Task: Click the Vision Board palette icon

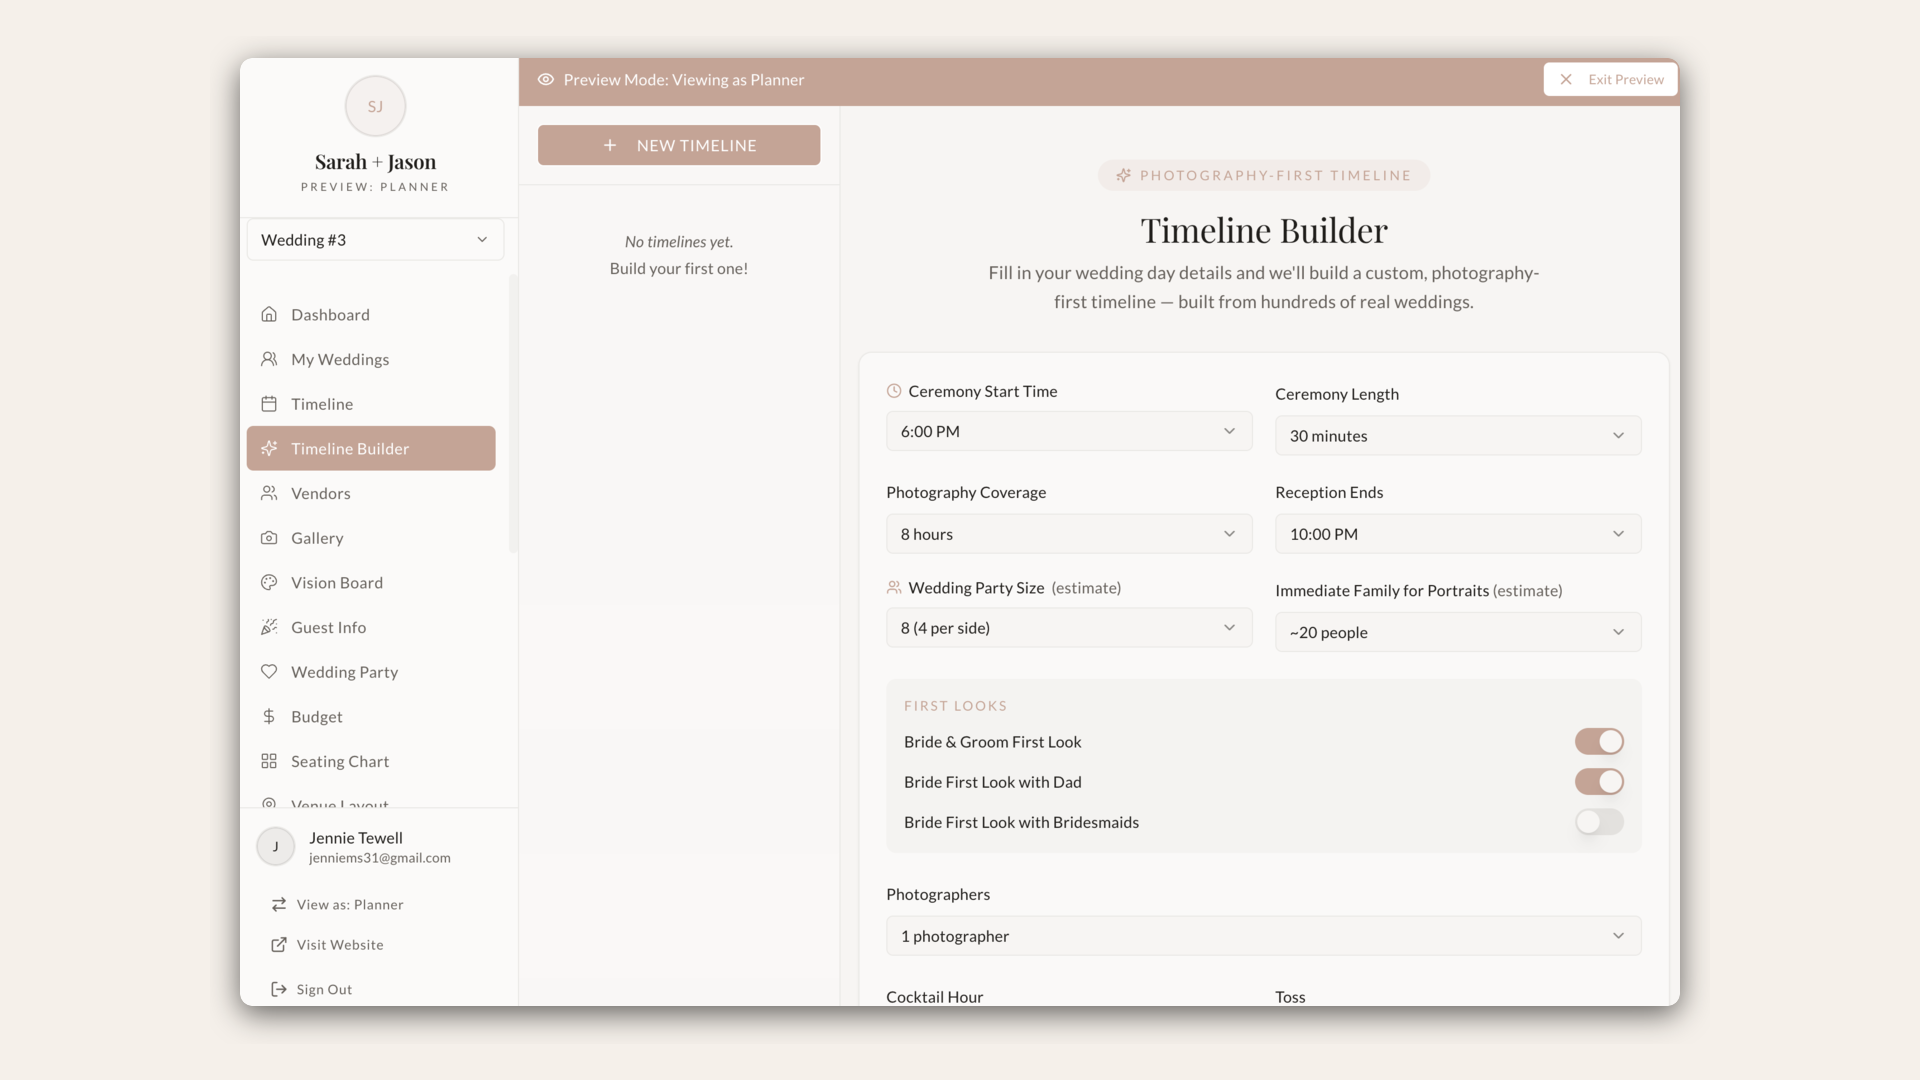Action: pyautogui.click(x=269, y=583)
